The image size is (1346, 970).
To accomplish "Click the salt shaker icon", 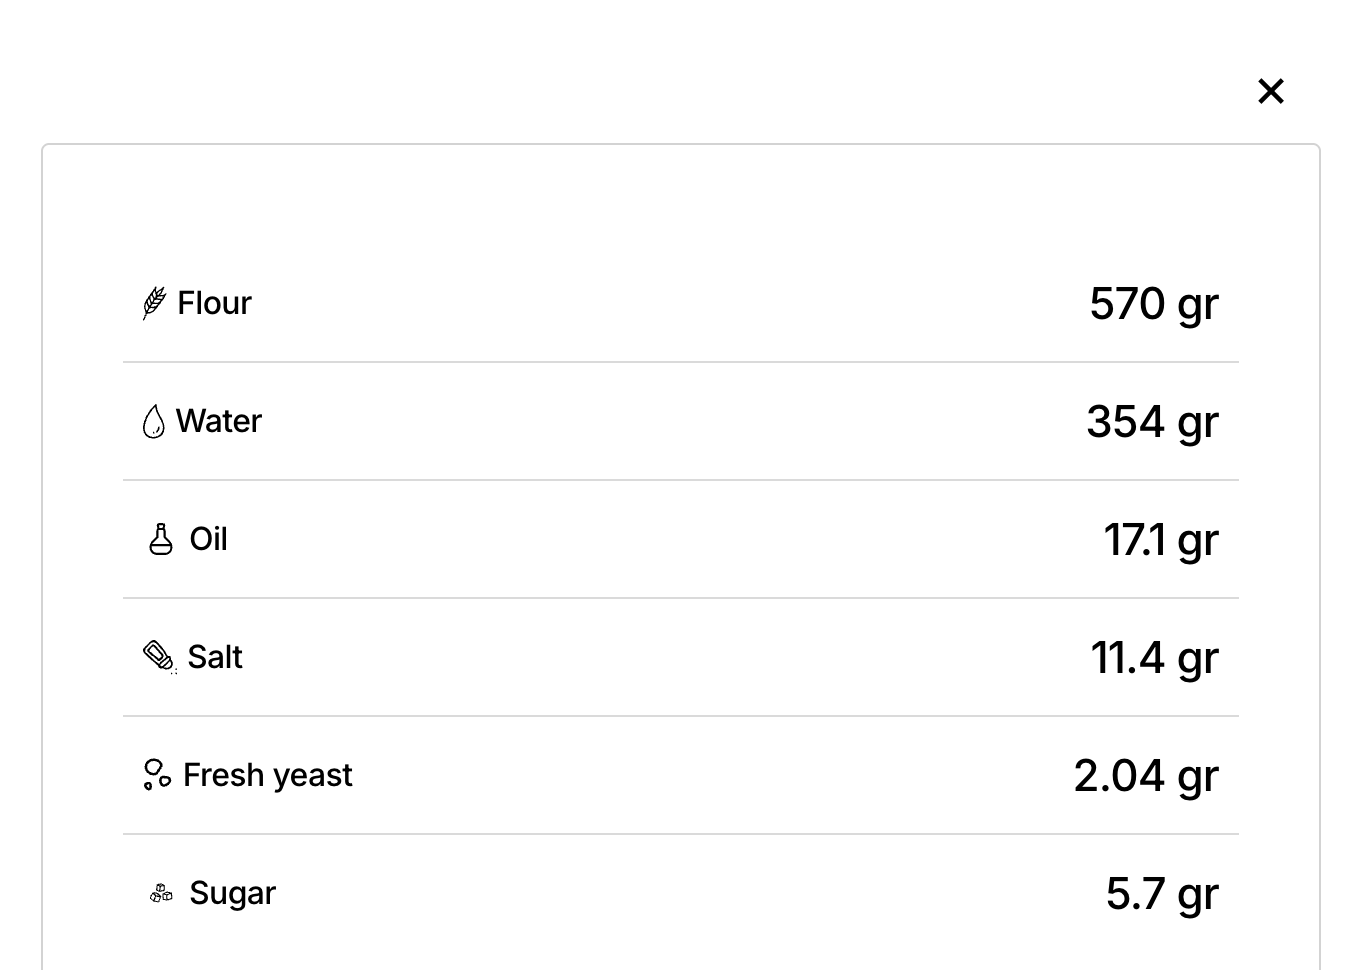I will [x=160, y=657].
